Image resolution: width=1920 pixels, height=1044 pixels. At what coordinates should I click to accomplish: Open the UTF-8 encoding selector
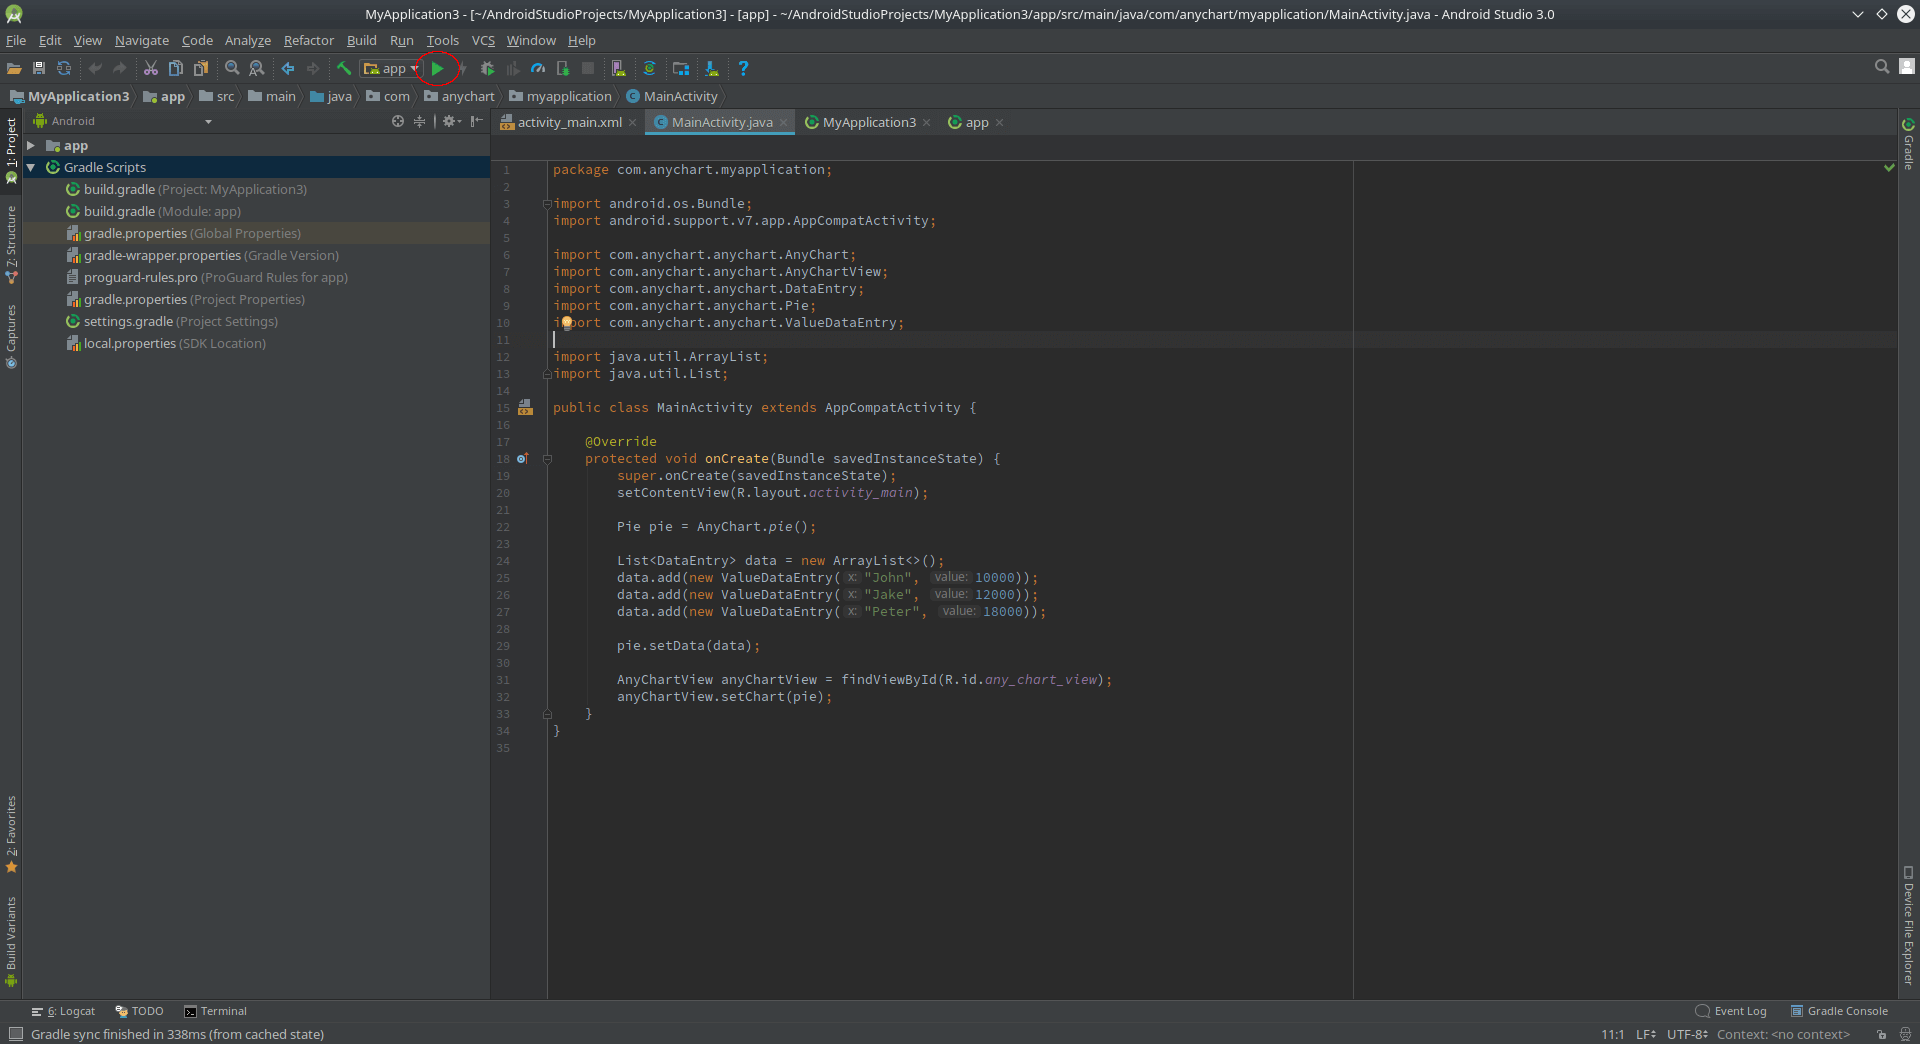point(1687,1034)
